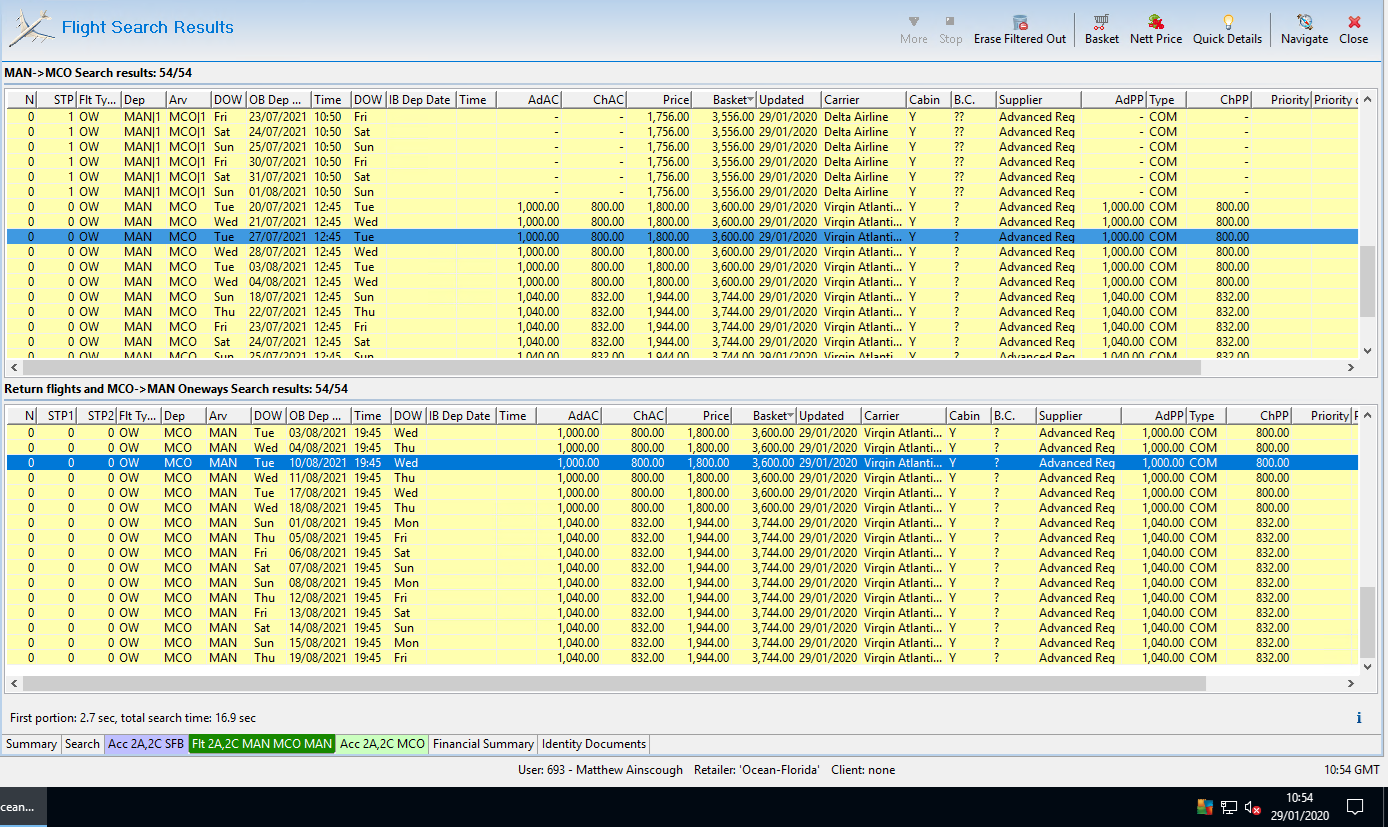
Task: Select the Acc 2A,2C SFB tab
Action: 146,744
